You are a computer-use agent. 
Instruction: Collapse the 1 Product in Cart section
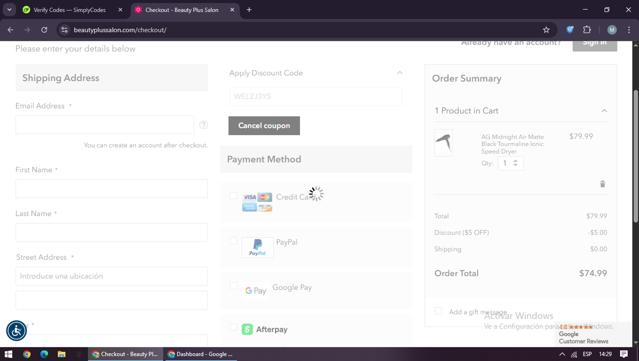tap(604, 111)
